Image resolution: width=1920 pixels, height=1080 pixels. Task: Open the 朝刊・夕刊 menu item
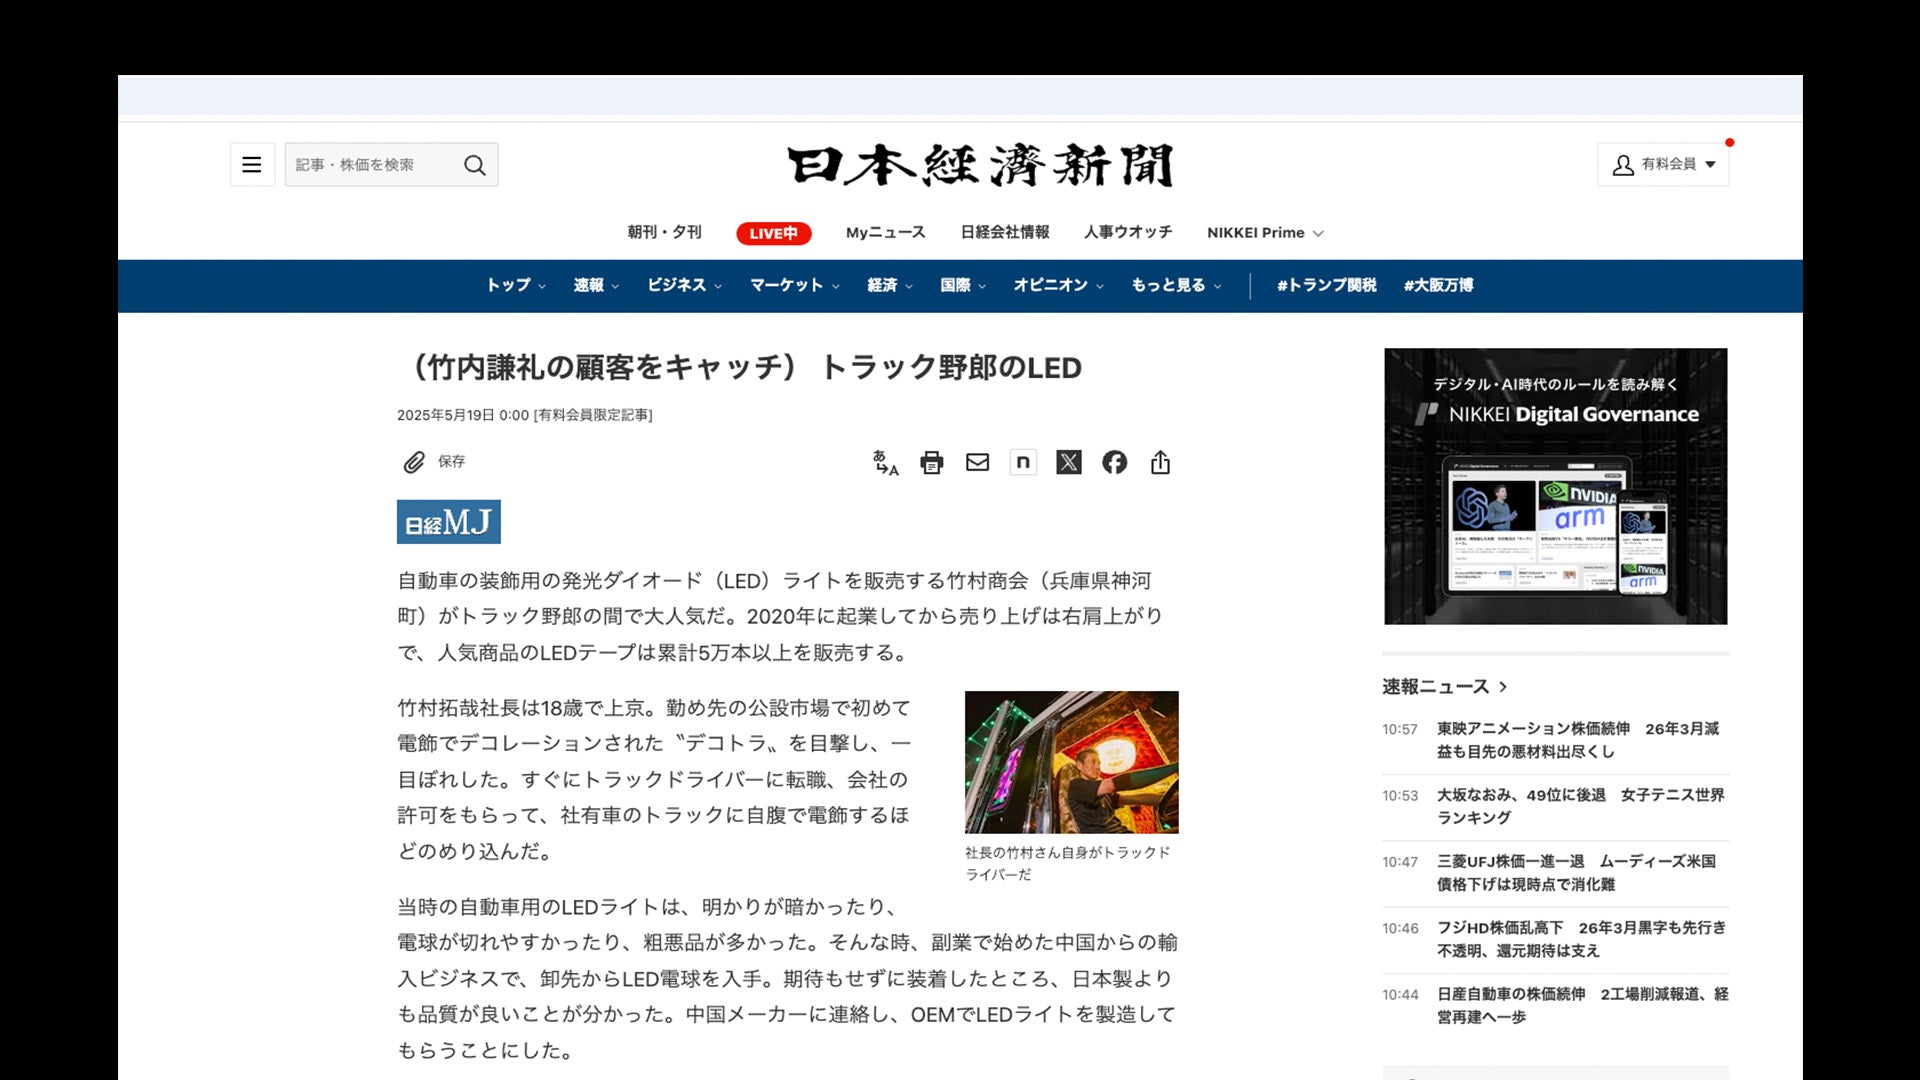coord(664,232)
